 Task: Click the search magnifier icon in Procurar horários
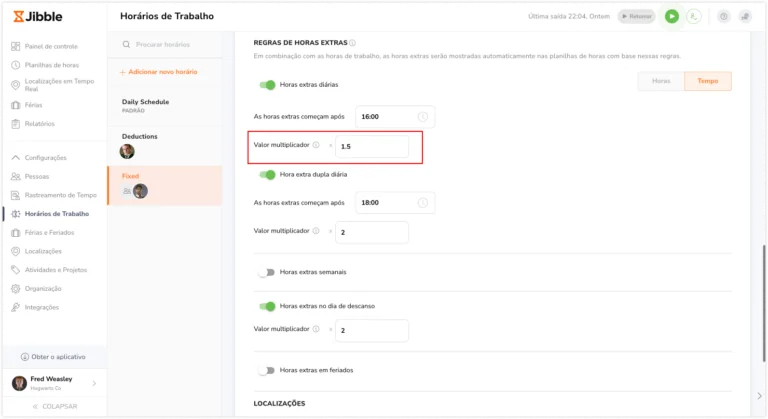pyautogui.click(x=126, y=45)
